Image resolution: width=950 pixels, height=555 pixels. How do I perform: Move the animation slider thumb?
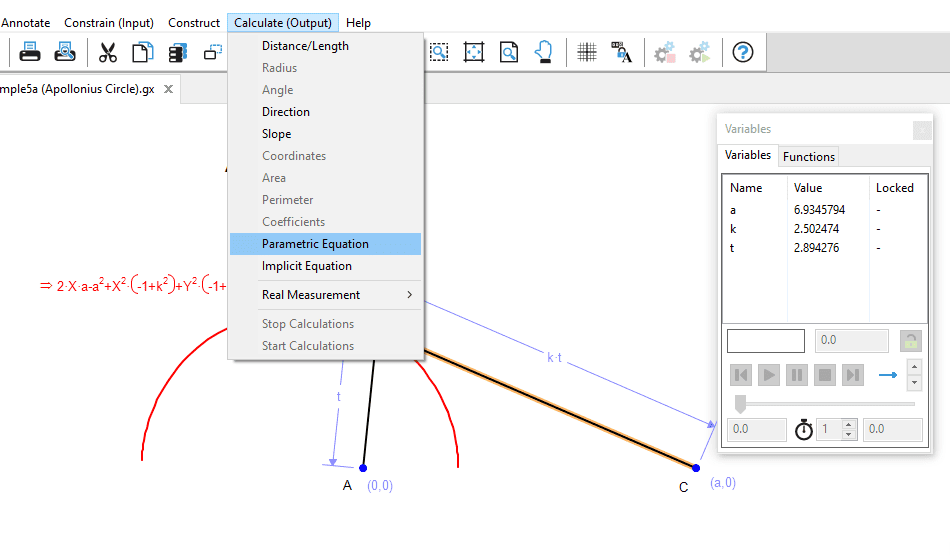click(740, 404)
